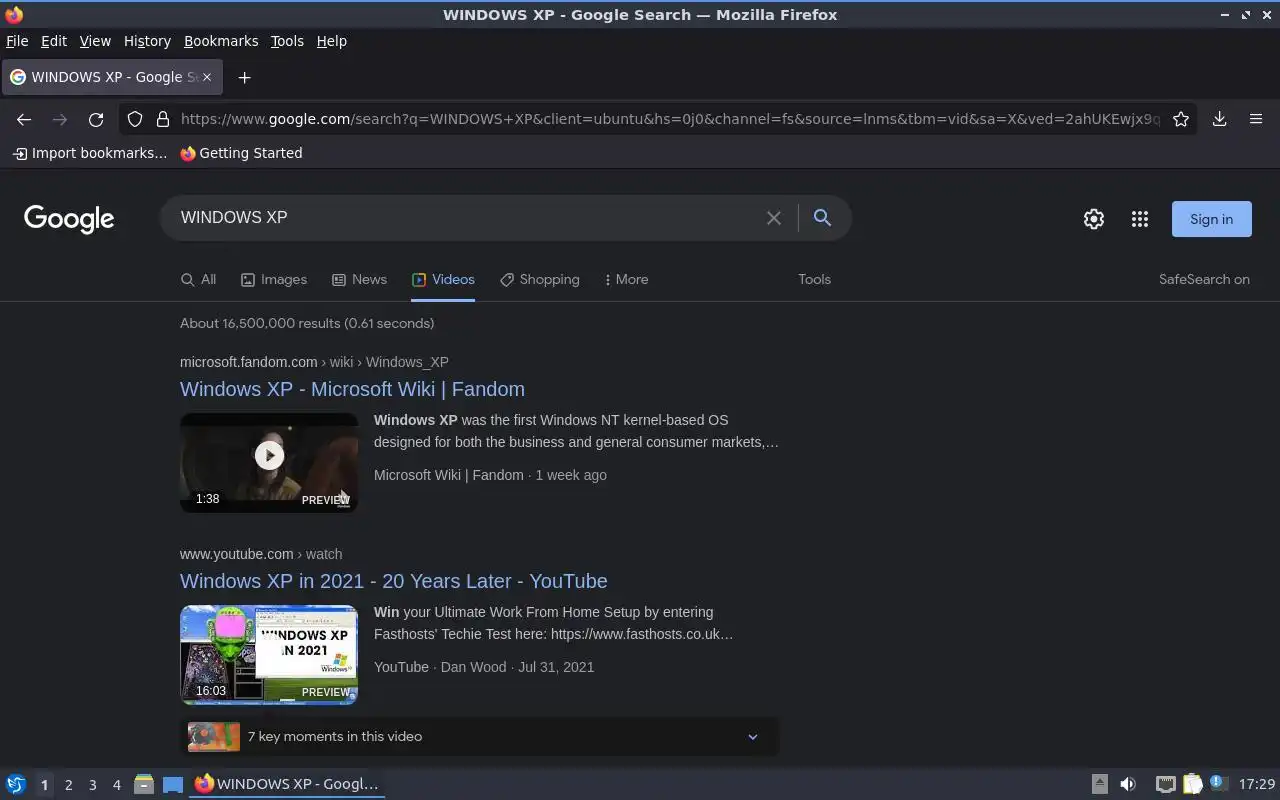Viewport: 1280px width, 800px height.
Task: Click the 17:29 clock in tray
Action: click(1257, 784)
